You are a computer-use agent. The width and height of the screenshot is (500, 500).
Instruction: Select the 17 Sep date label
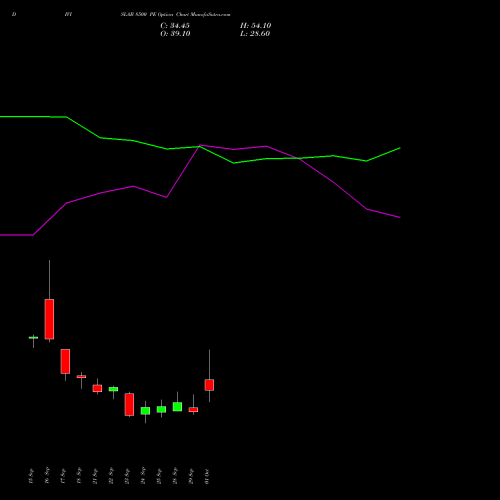pyautogui.click(x=63, y=476)
